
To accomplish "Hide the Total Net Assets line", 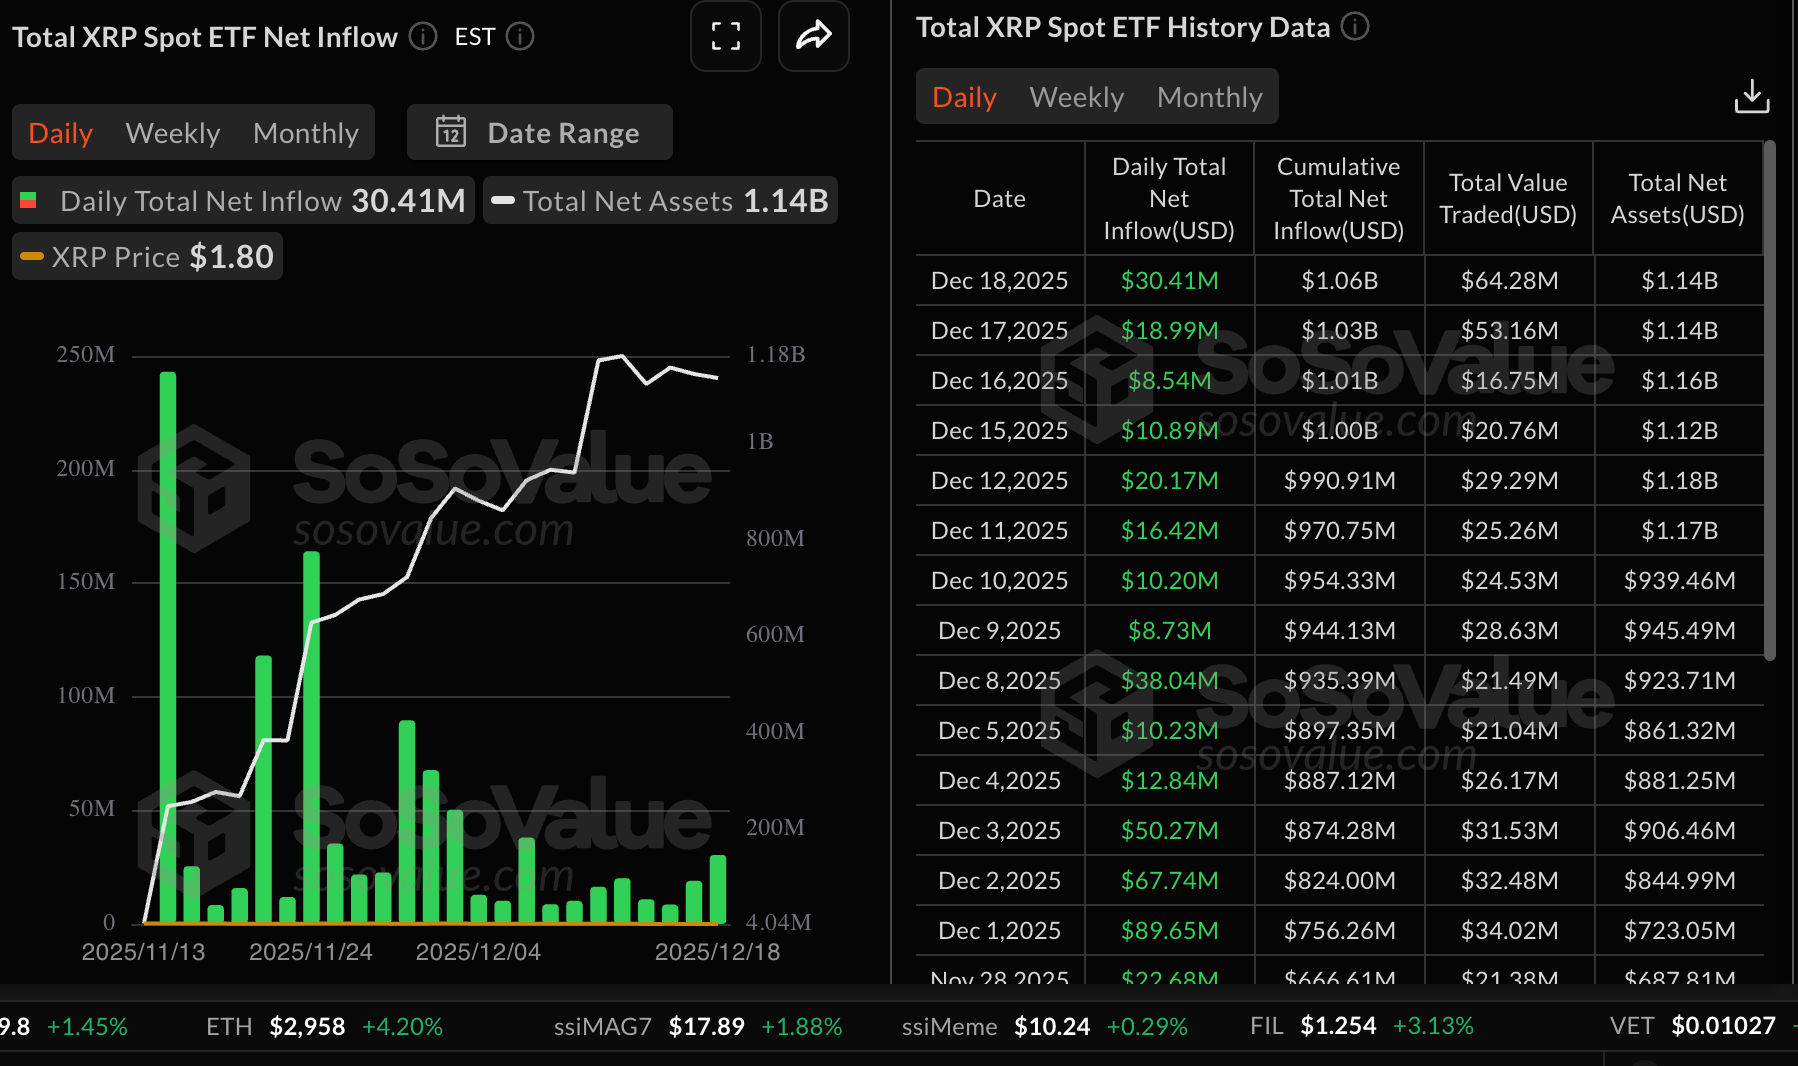I will [660, 200].
